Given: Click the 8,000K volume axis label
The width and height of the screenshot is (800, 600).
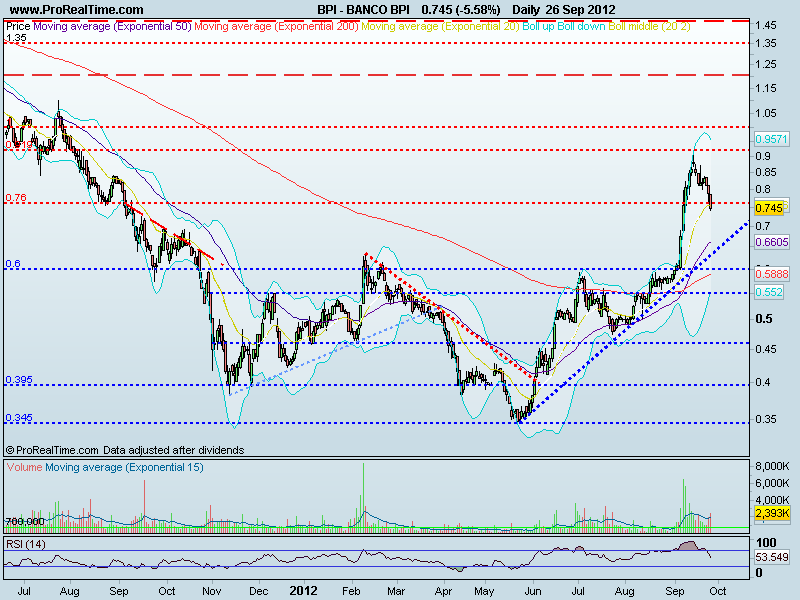Looking at the screenshot, I should [x=772, y=466].
